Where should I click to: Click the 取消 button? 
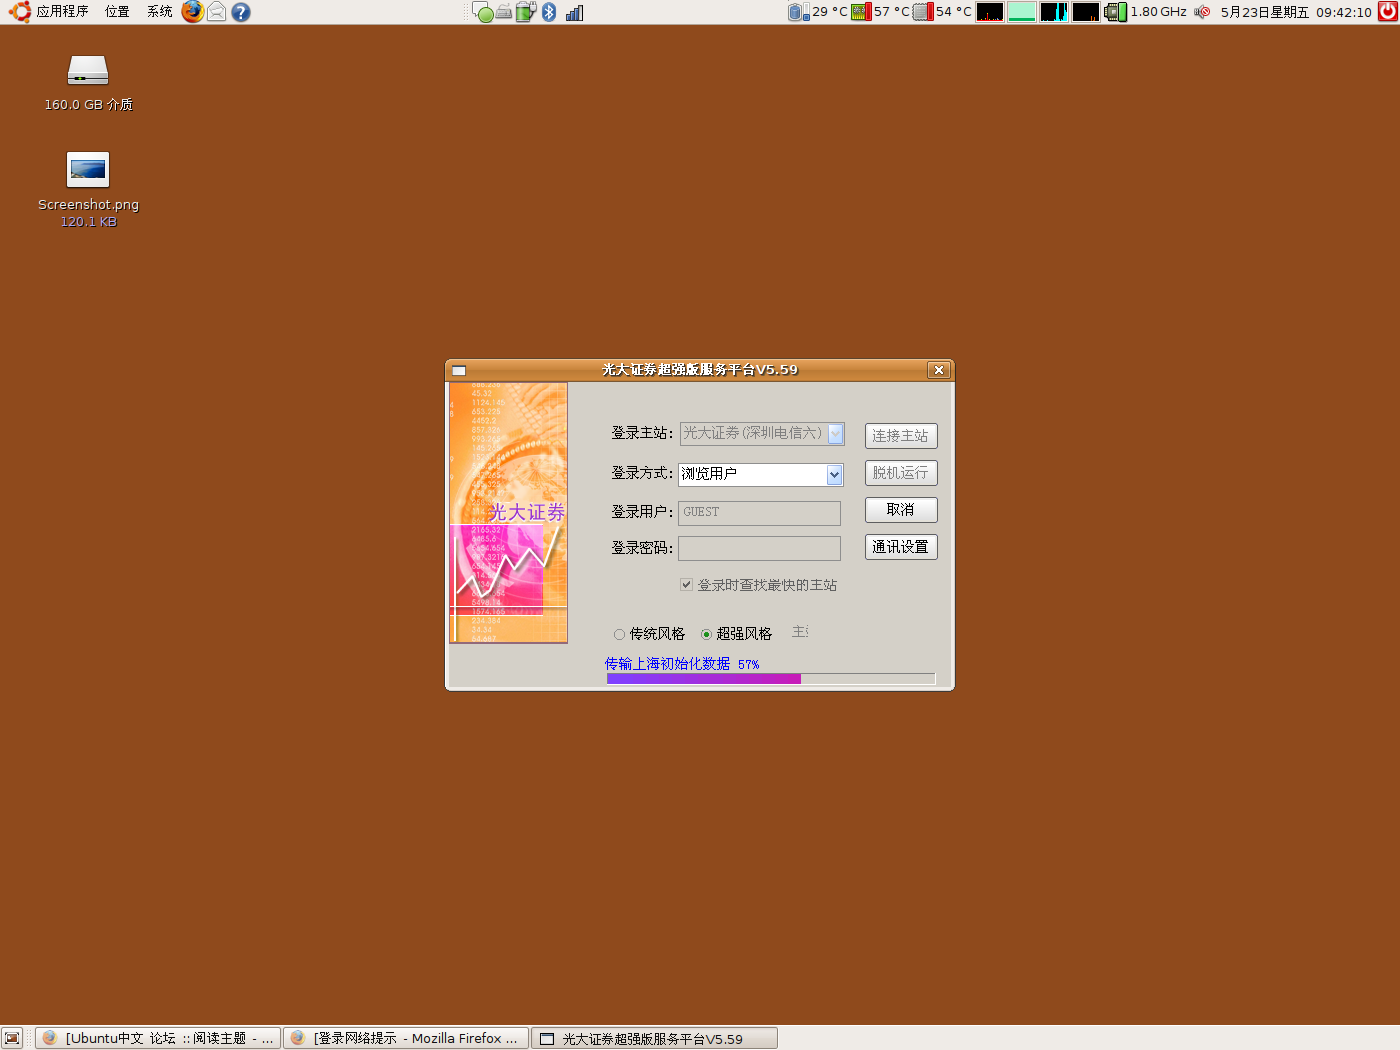[x=901, y=510]
